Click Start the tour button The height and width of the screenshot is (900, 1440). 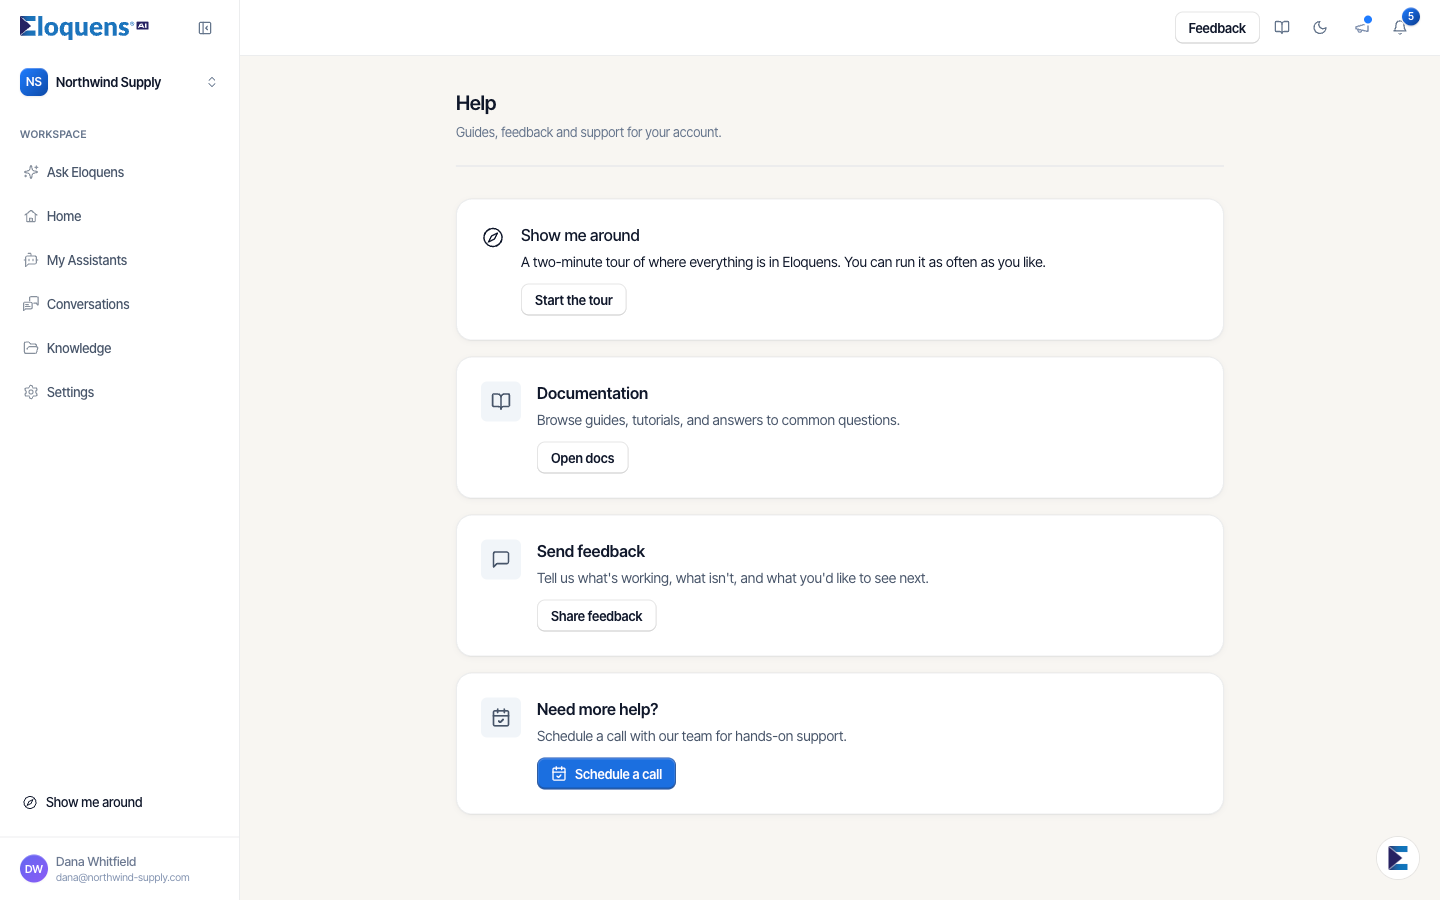click(574, 300)
